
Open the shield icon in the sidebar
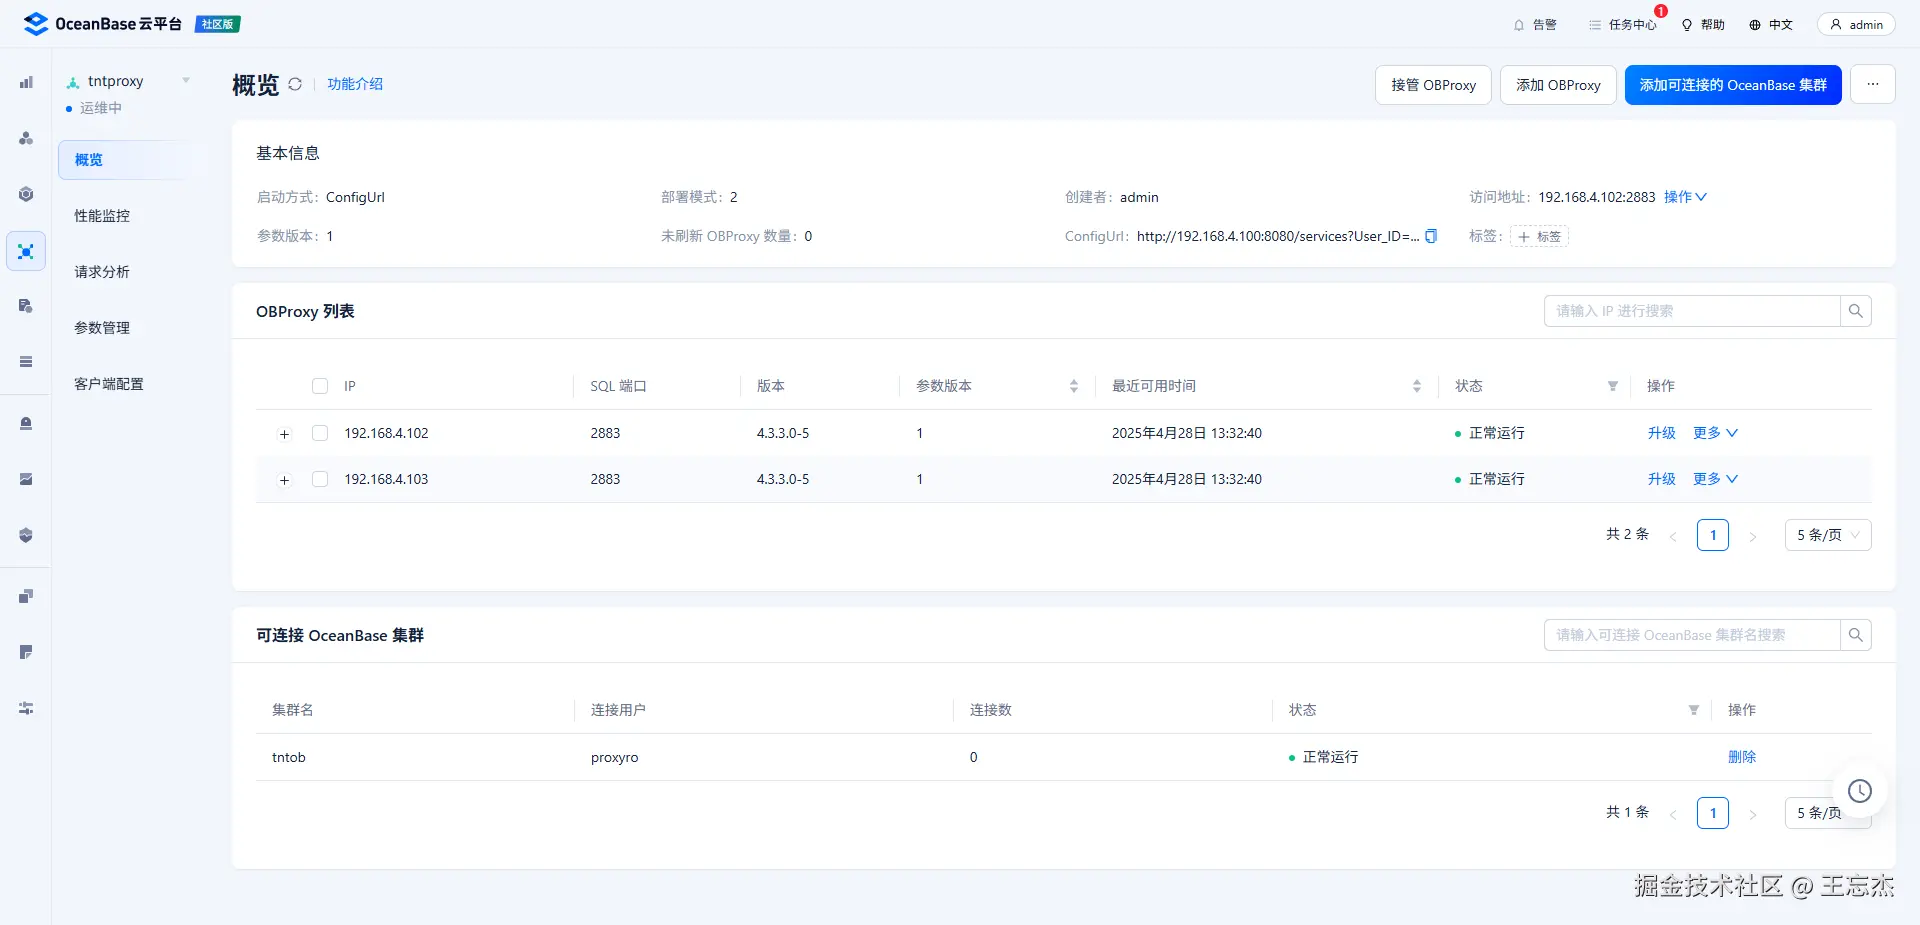(x=26, y=536)
